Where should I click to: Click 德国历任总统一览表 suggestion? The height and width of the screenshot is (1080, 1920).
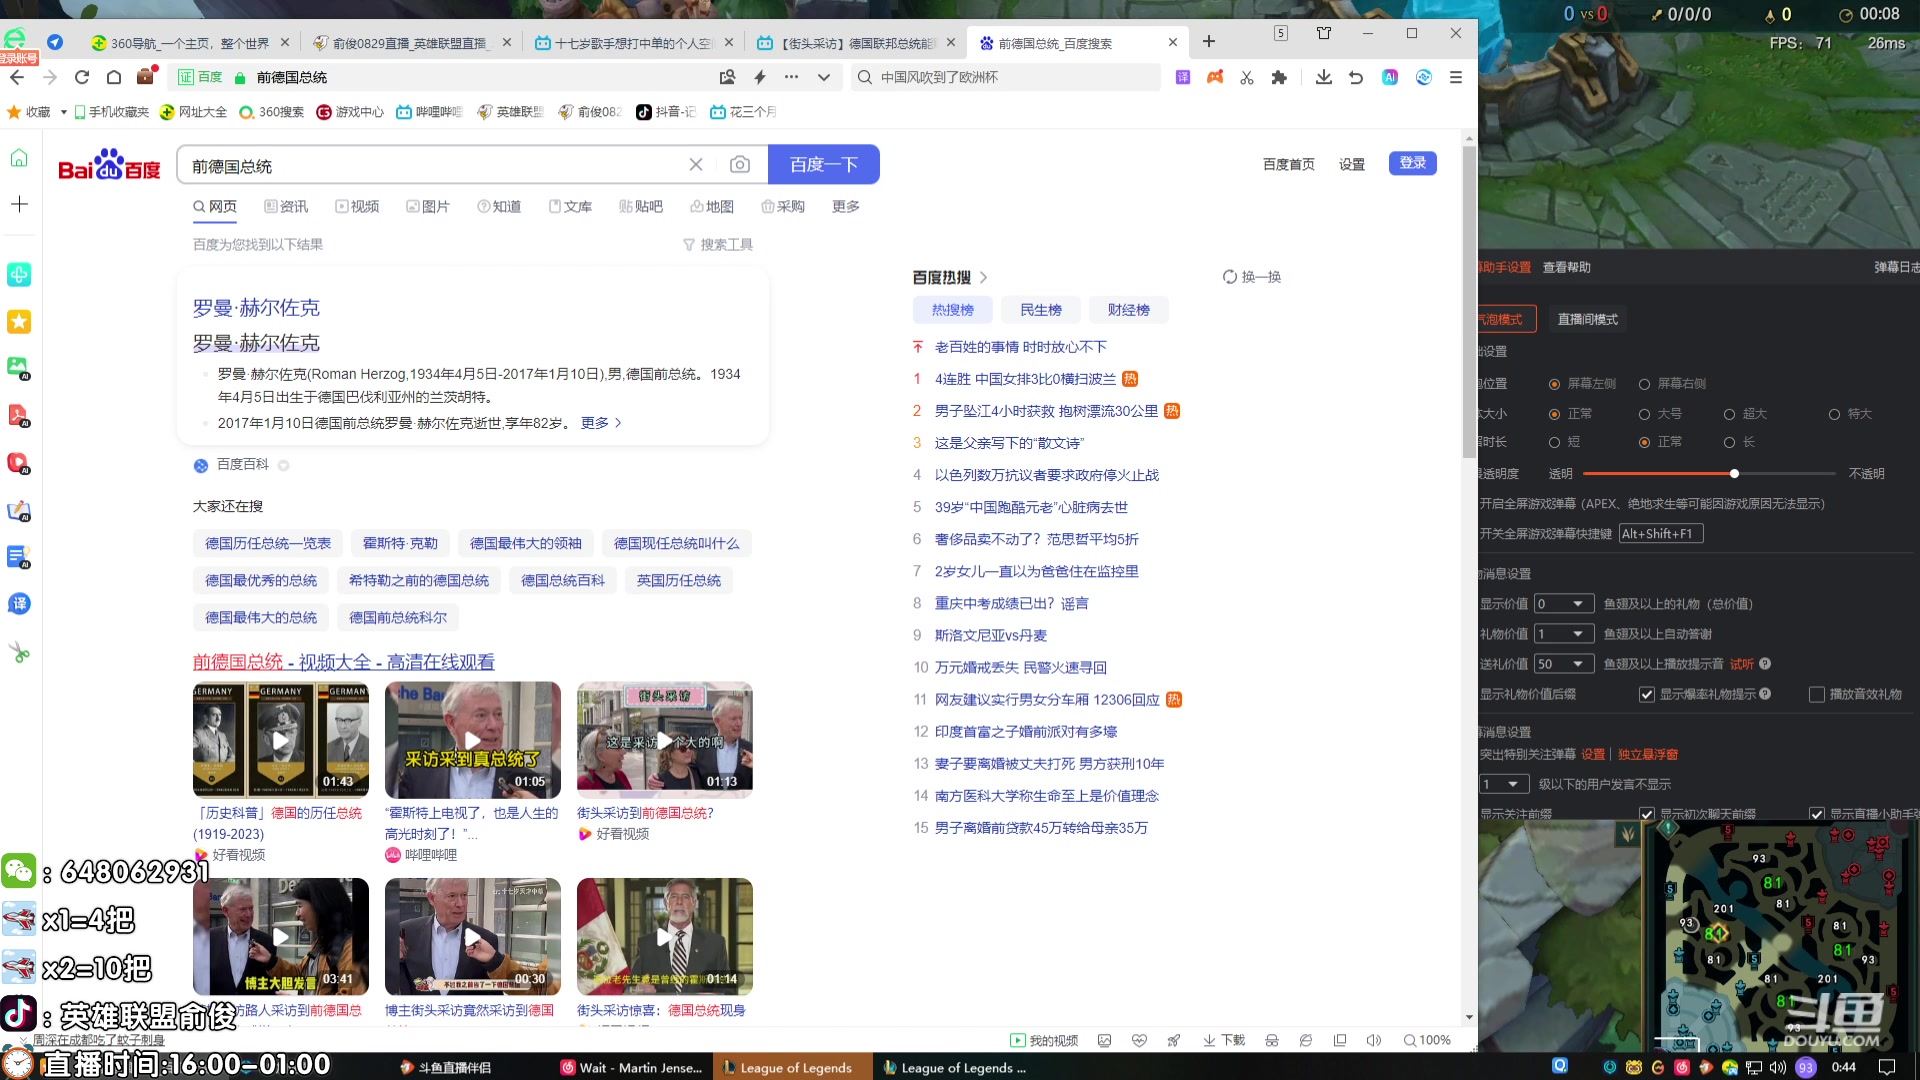(x=268, y=544)
